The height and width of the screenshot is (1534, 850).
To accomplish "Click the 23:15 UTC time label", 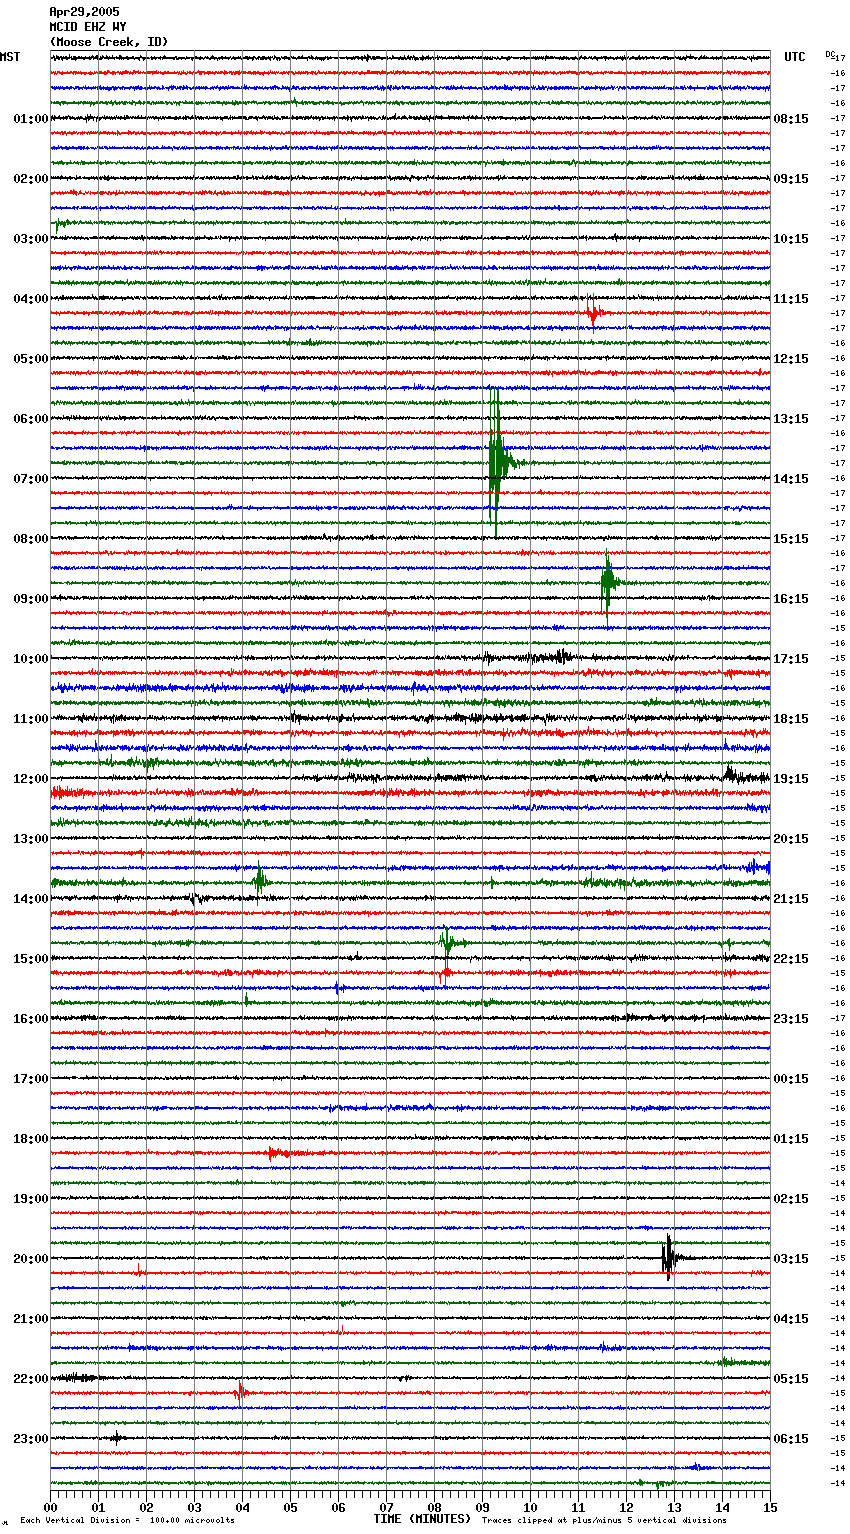I will 791,1019.
